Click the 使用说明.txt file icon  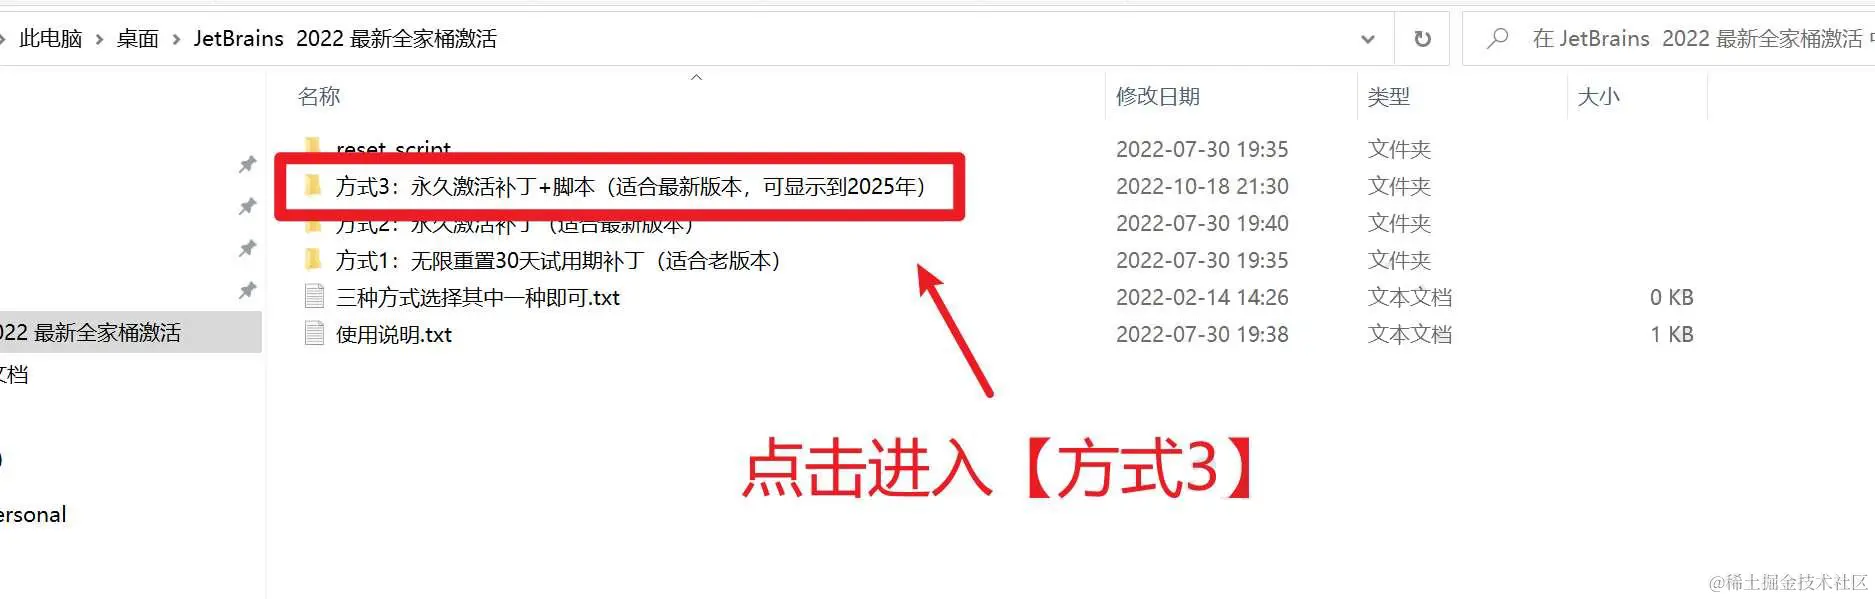(314, 334)
